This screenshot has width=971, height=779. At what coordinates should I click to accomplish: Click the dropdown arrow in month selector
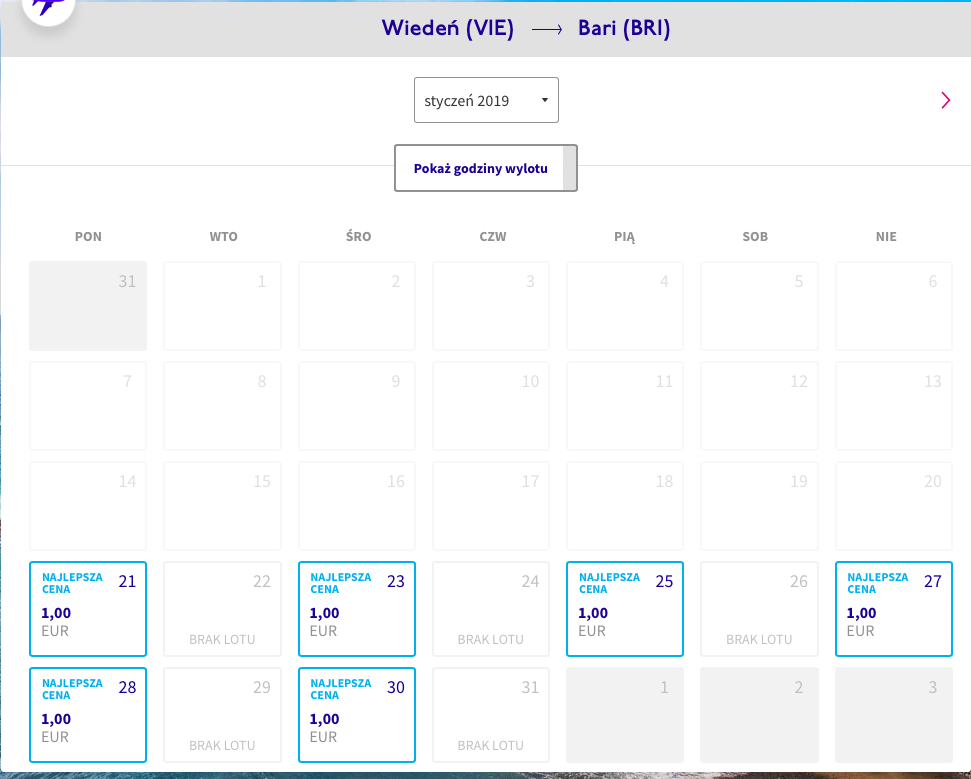(x=545, y=100)
